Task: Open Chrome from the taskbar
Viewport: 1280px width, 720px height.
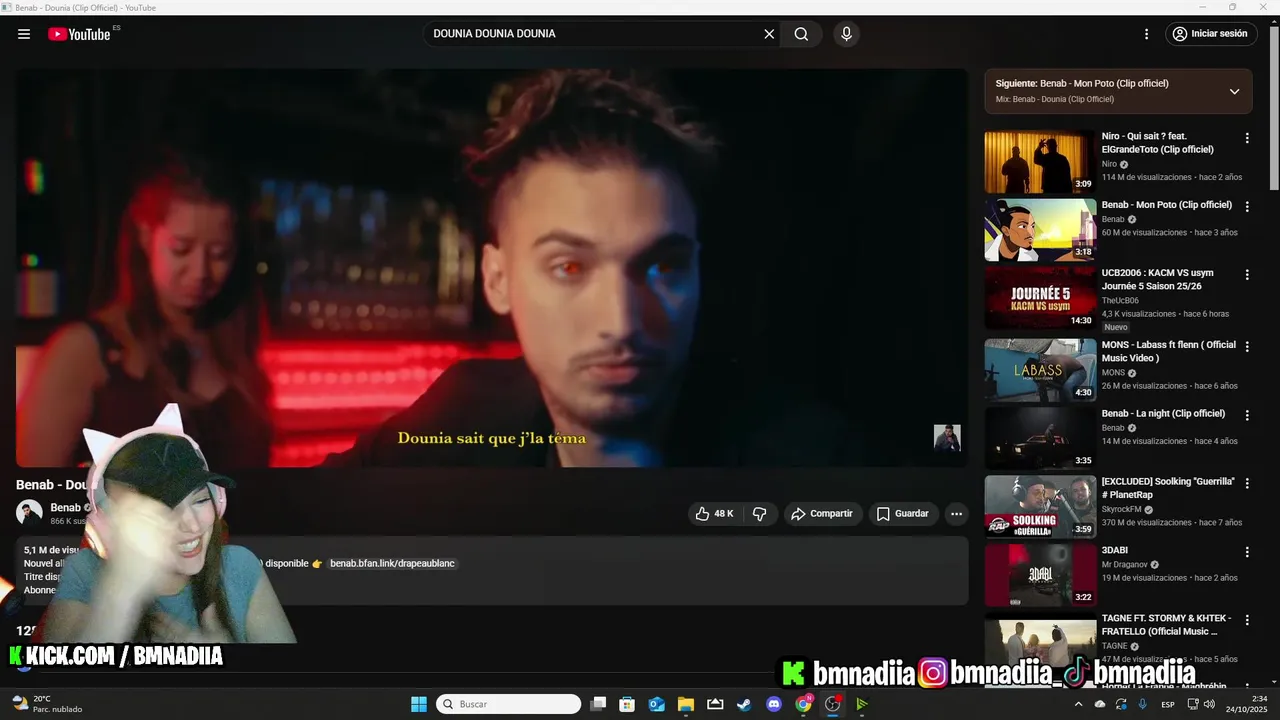Action: pos(803,704)
